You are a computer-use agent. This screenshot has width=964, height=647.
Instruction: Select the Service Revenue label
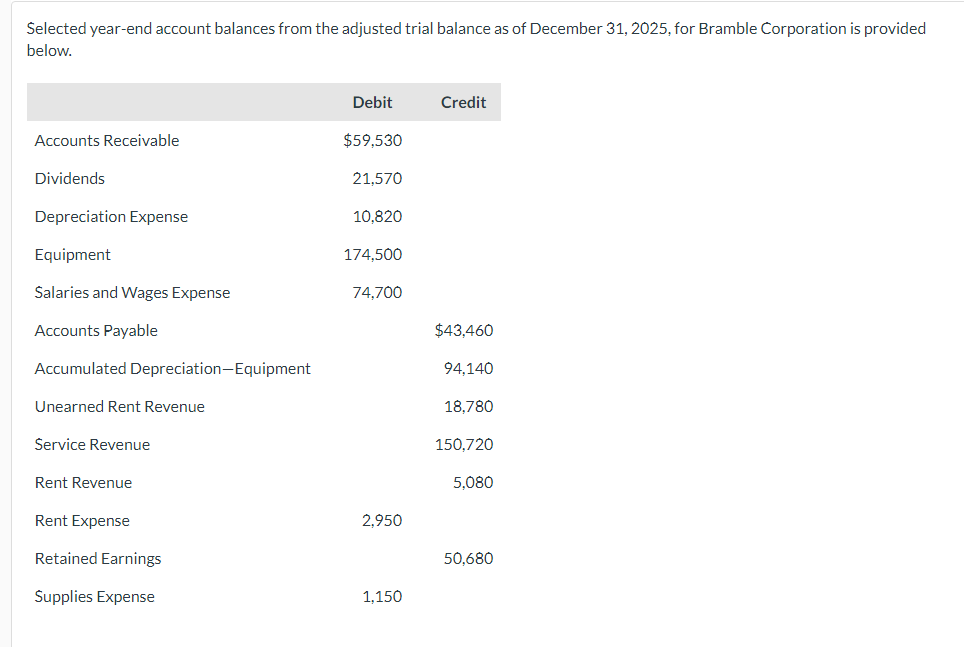[92, 444]
